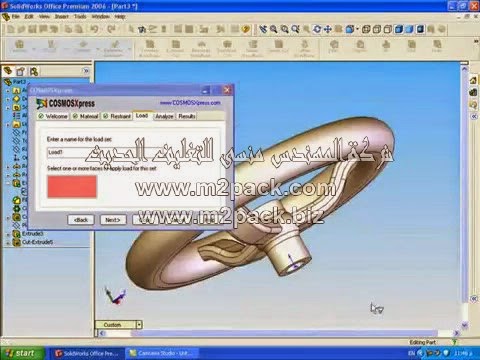Screen dimensions: 480x360
Task: Activate the Pan four-arrow tool
Action: (328, 29)
